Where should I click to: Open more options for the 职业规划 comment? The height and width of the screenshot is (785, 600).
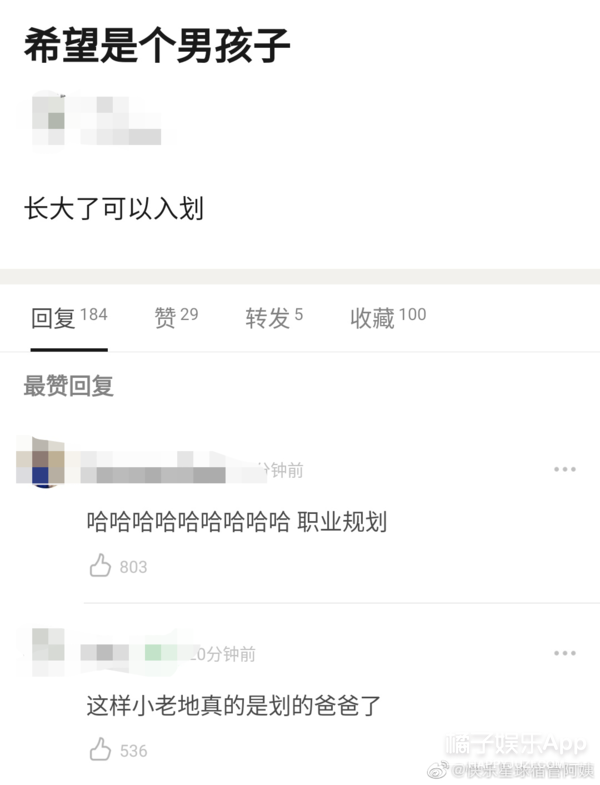(564, 469)
